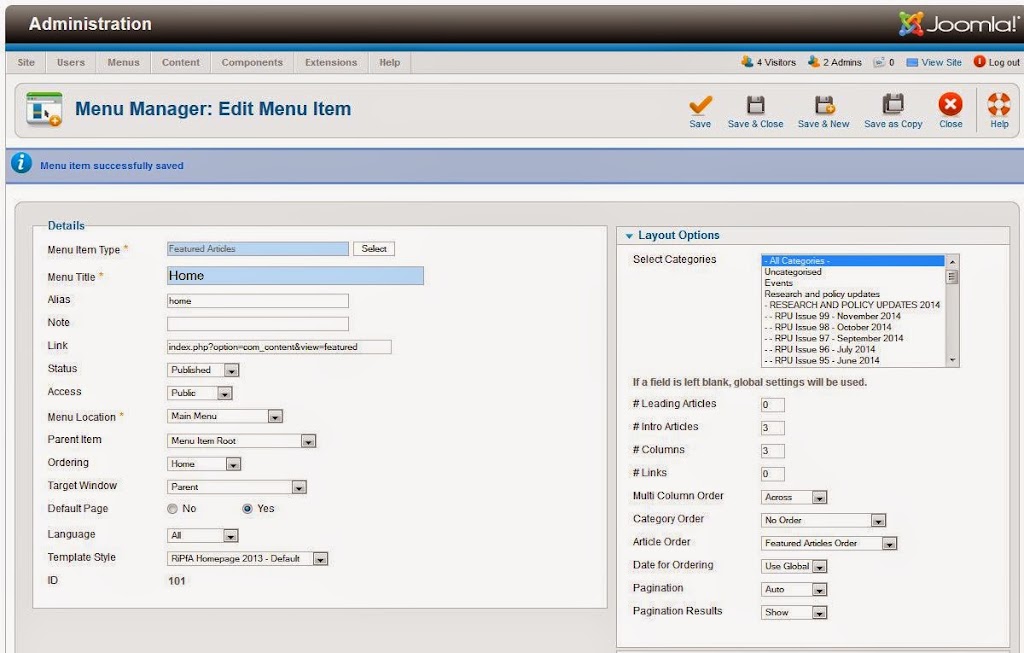Click the Joomla! logo
This screenshot has height=653, width=1024.
(x=957, y=24)
